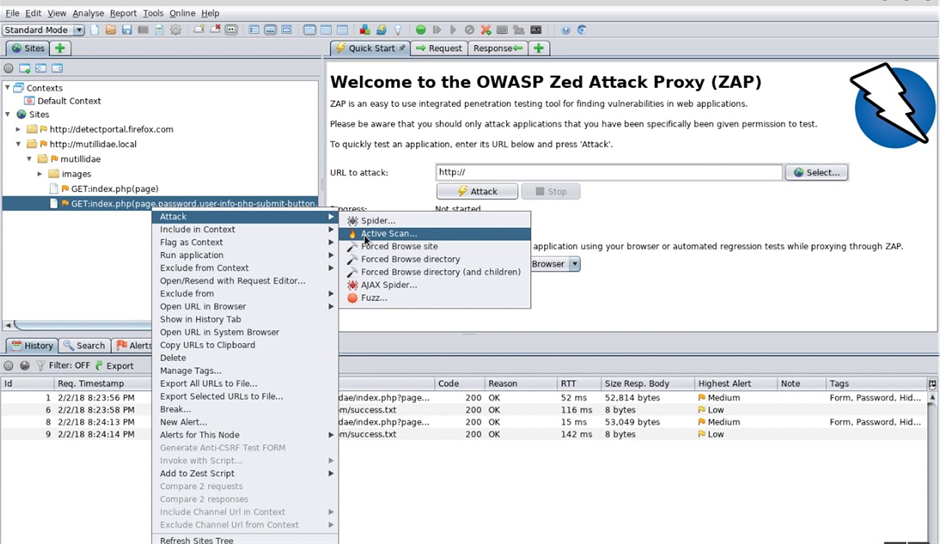This screenshot has height=544, width=942.
Task: Launch Active Scan from the Attack submenu
Action: coord(389,233)
